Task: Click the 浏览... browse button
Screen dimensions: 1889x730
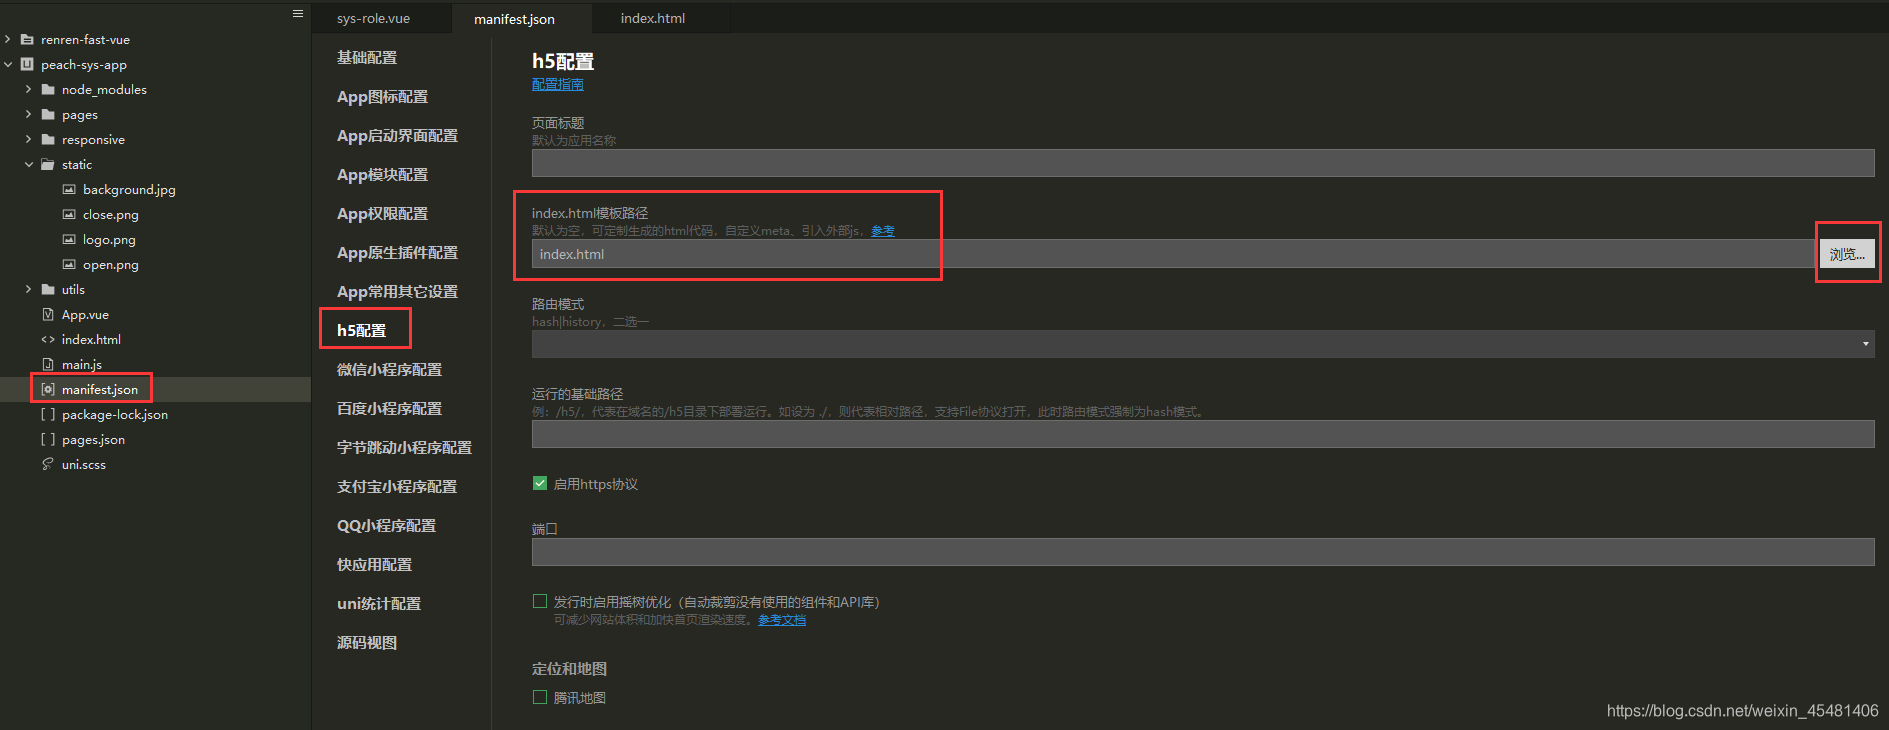Action: click(x=1847, y=254)
